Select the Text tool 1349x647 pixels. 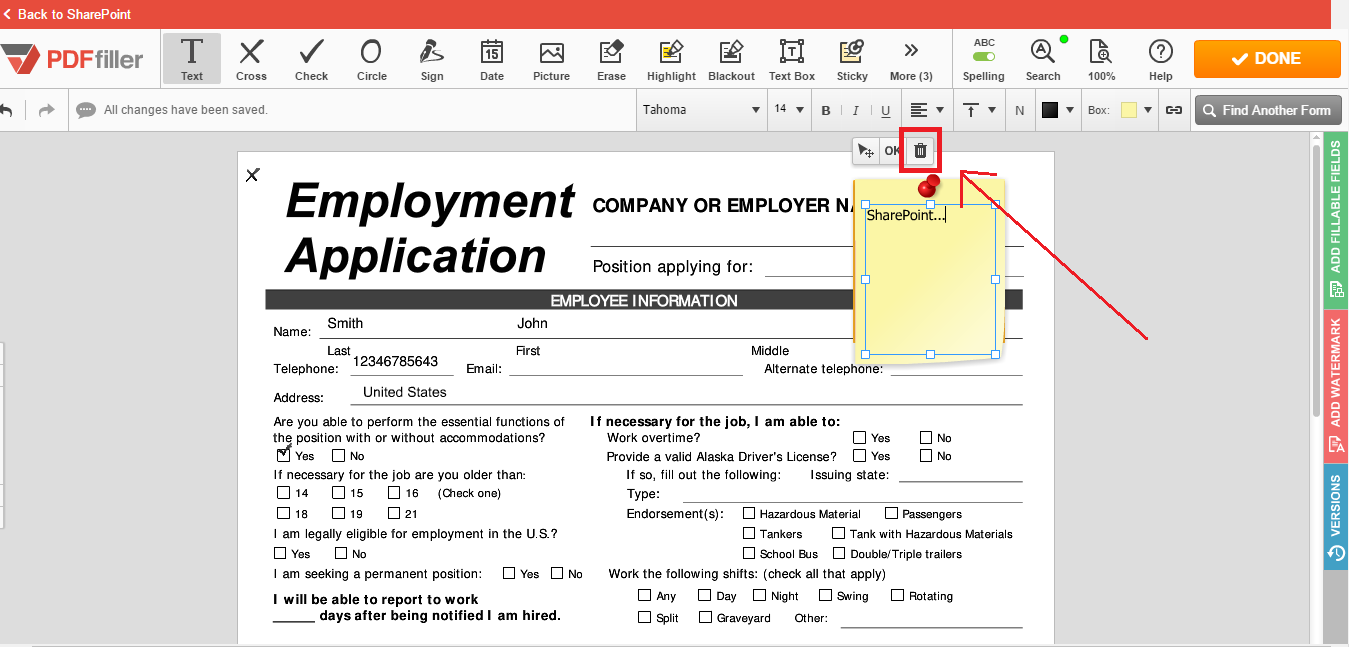[192, 59]
